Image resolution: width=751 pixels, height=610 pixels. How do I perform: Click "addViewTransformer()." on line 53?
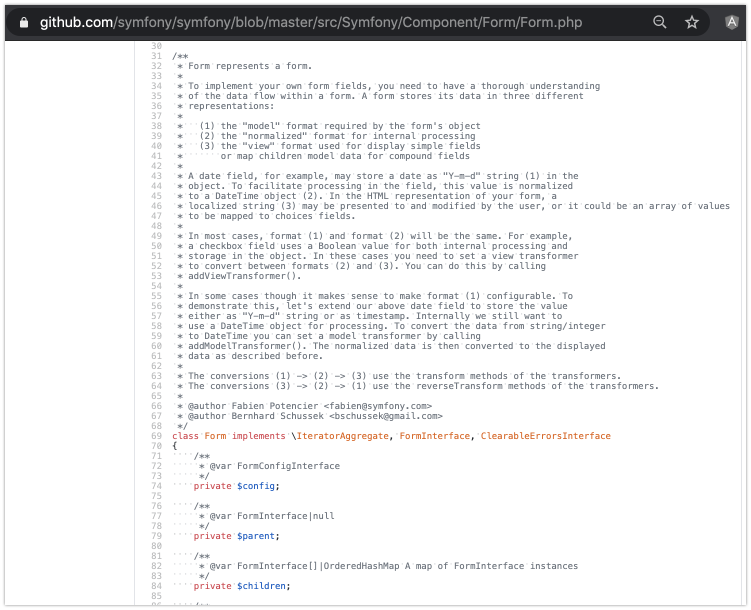(x=244, y=276)
